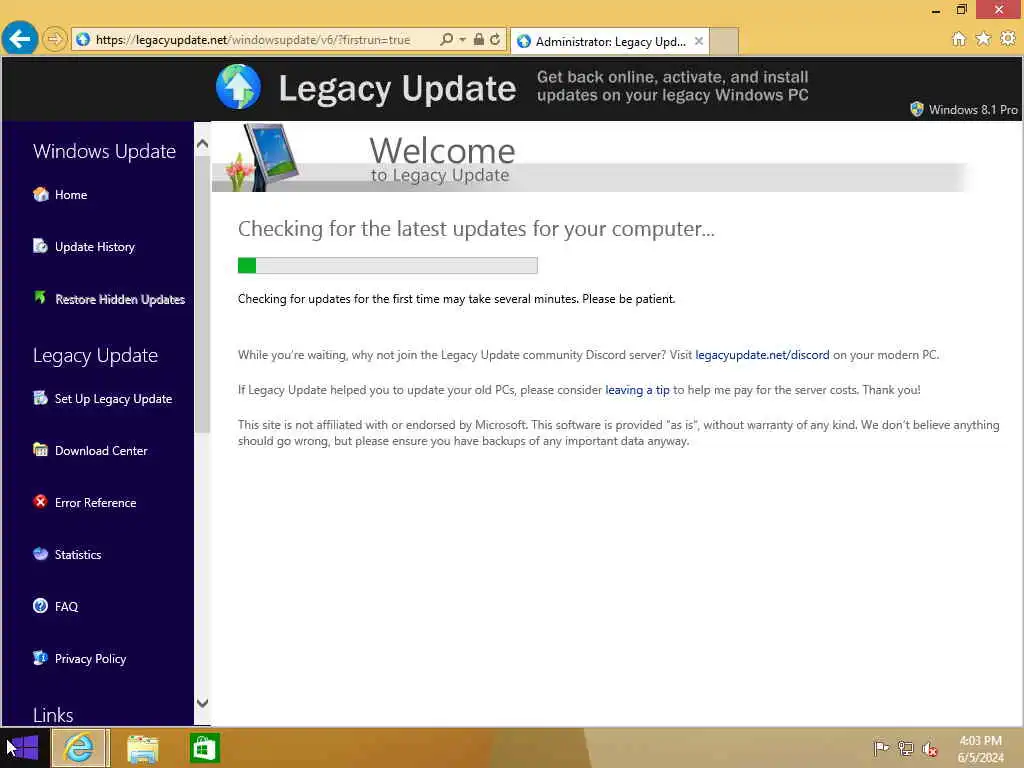Open the Error Reference link
The height and width of the screenshot is (768, 1024).
[x=96, y=503]
